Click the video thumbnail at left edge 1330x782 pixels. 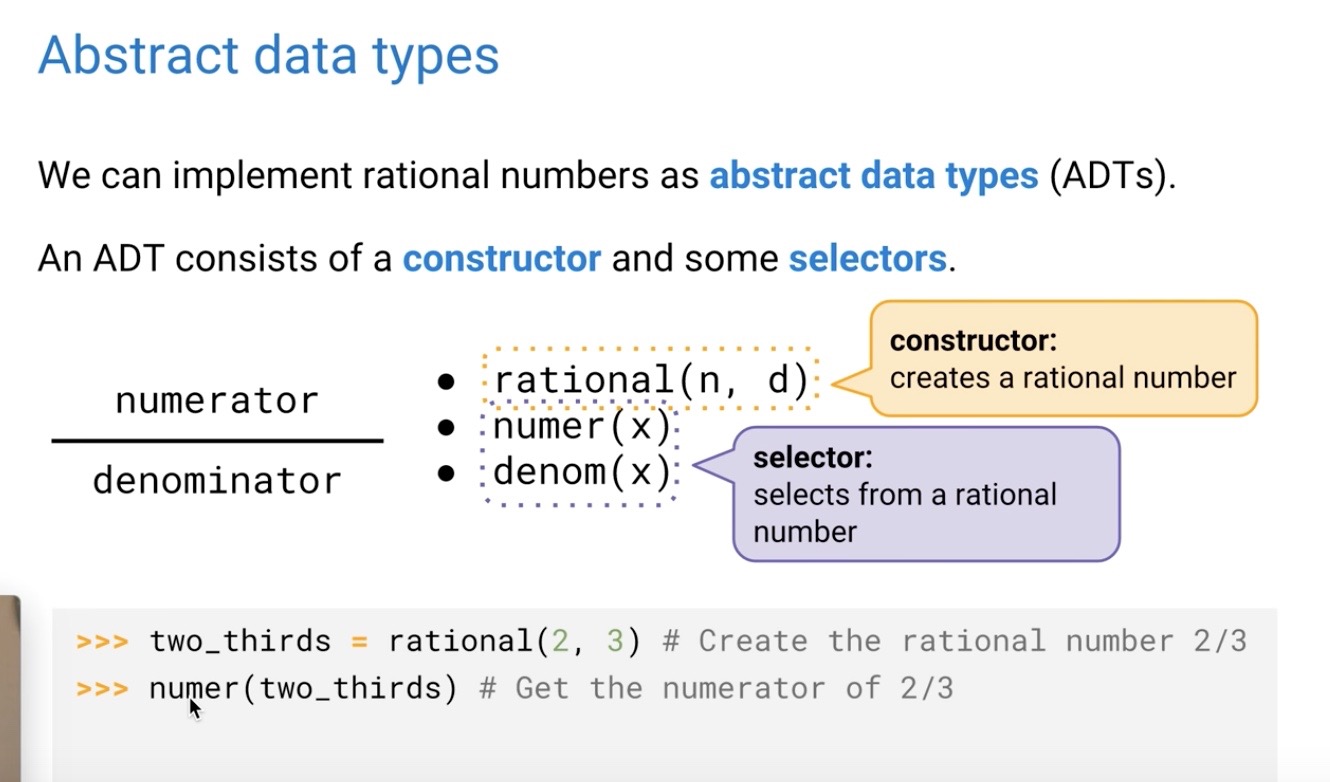coord(9,688)
